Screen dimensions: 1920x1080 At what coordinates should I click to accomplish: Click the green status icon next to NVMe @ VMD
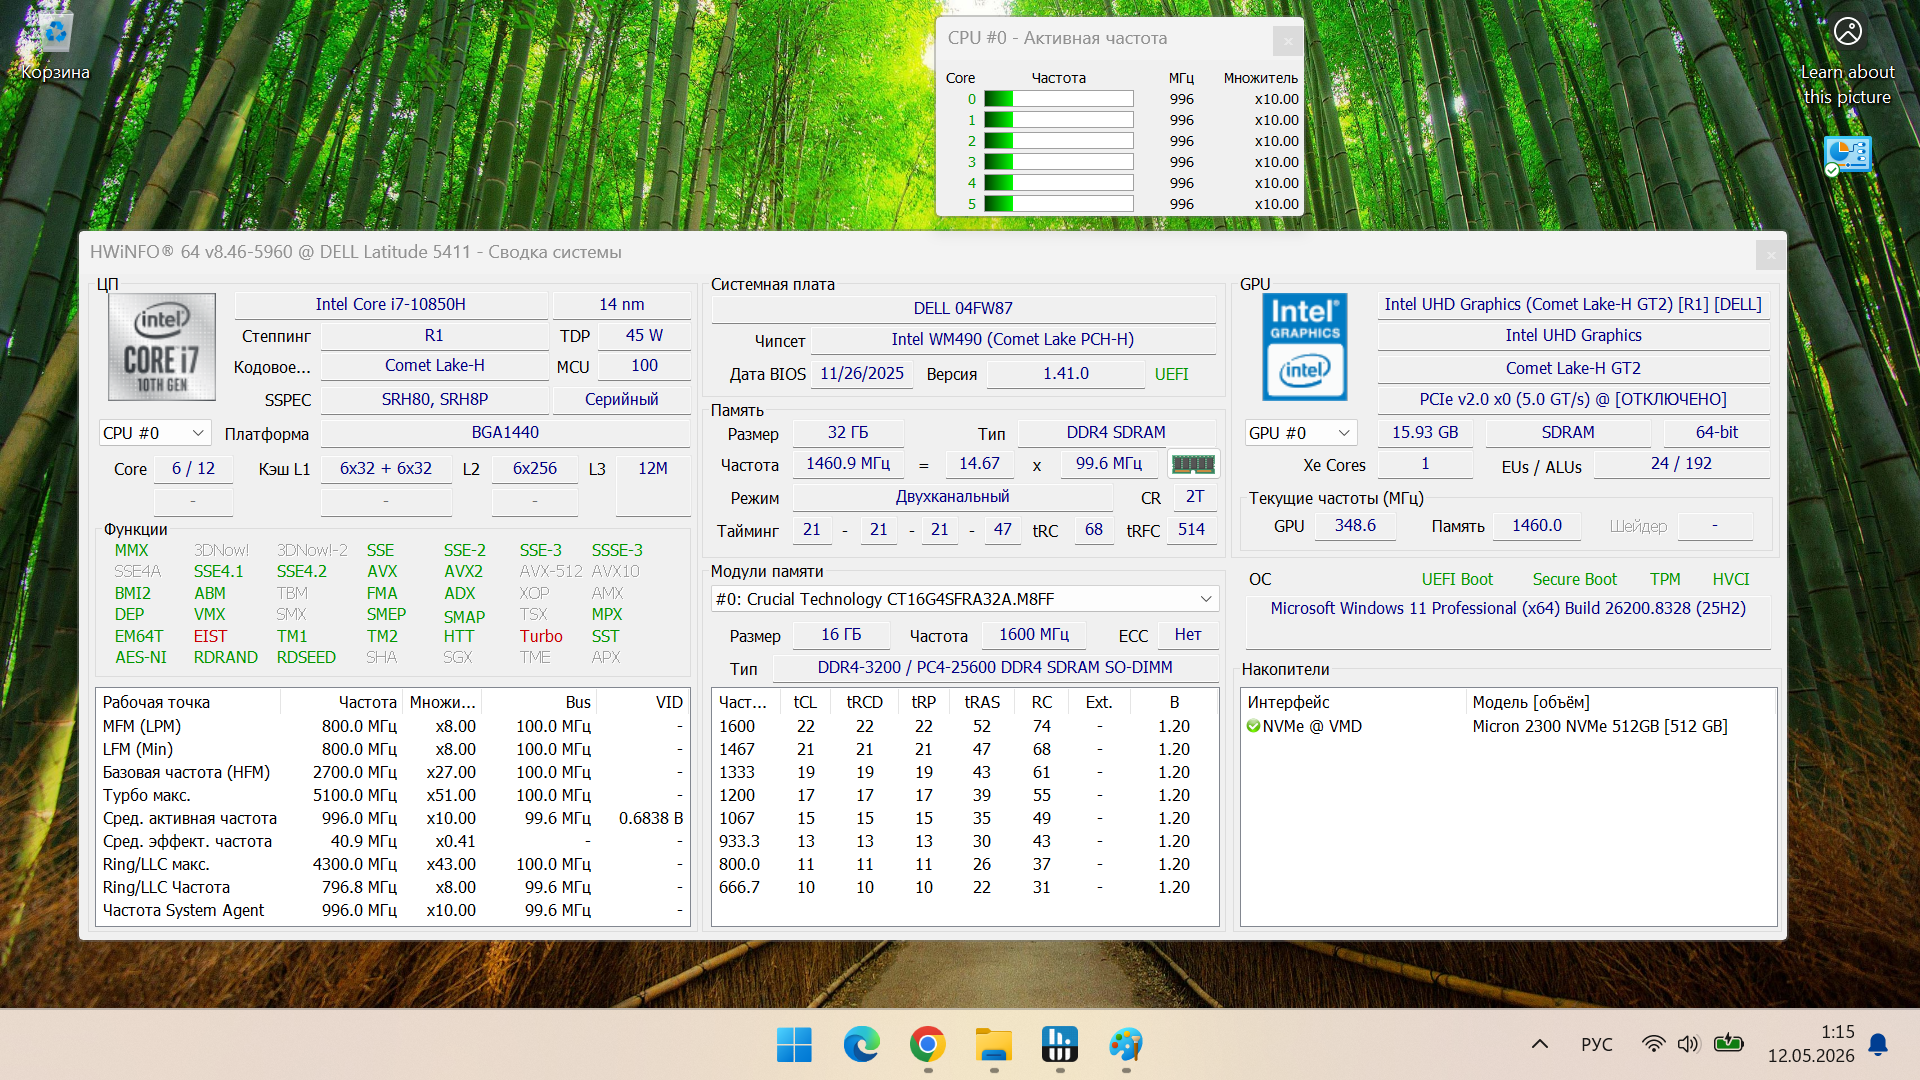point(1253,726)
